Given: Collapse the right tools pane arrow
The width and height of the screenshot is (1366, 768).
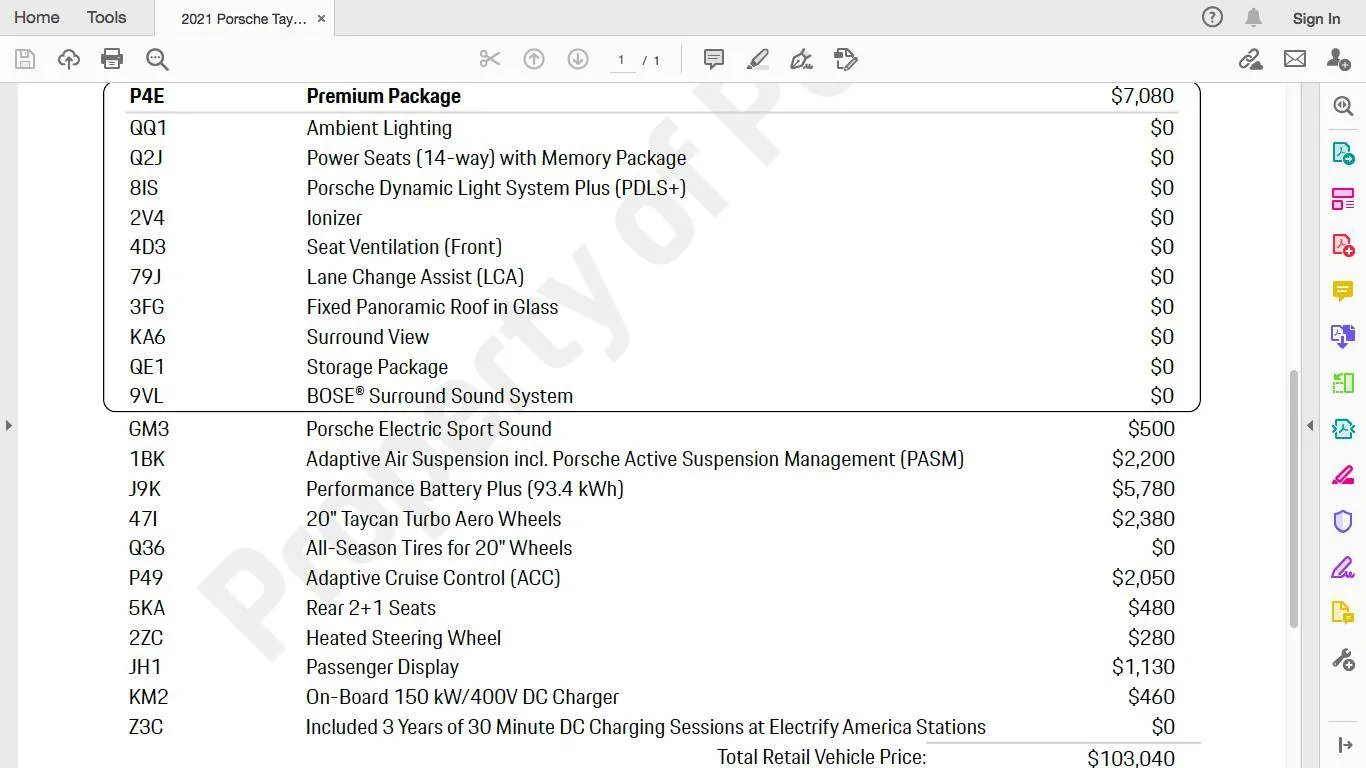Looking at the screenshot, I should (x=1310, y=425).
